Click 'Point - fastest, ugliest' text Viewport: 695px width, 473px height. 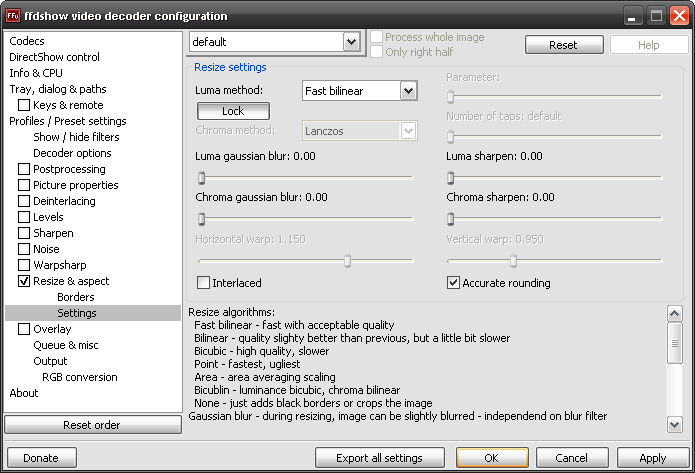pyautogui.click(x=247, y=364)
